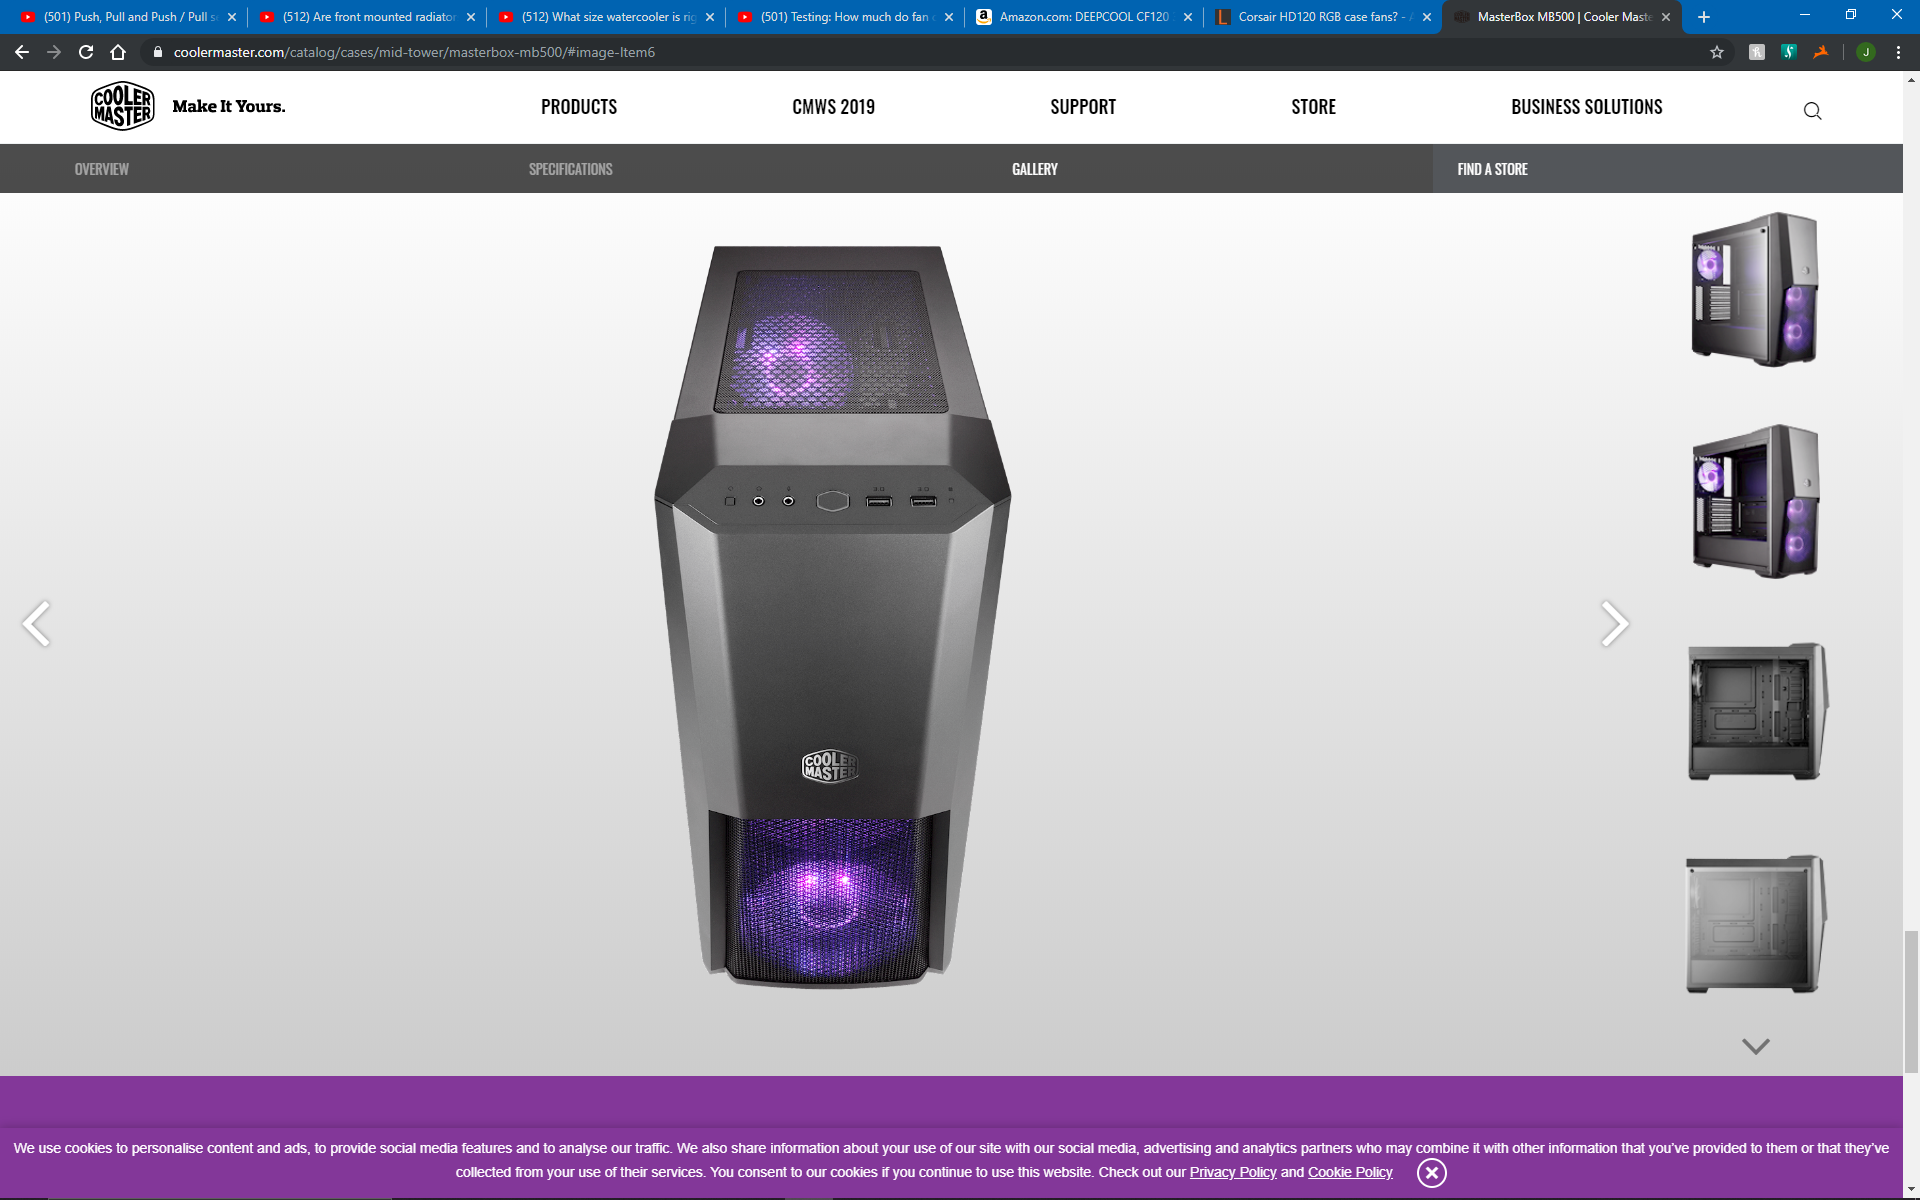Click the green profile avatar icon
The height and width of the screenshot is (1200, 1920).
pyautogui.click(x=1866, y=52)
